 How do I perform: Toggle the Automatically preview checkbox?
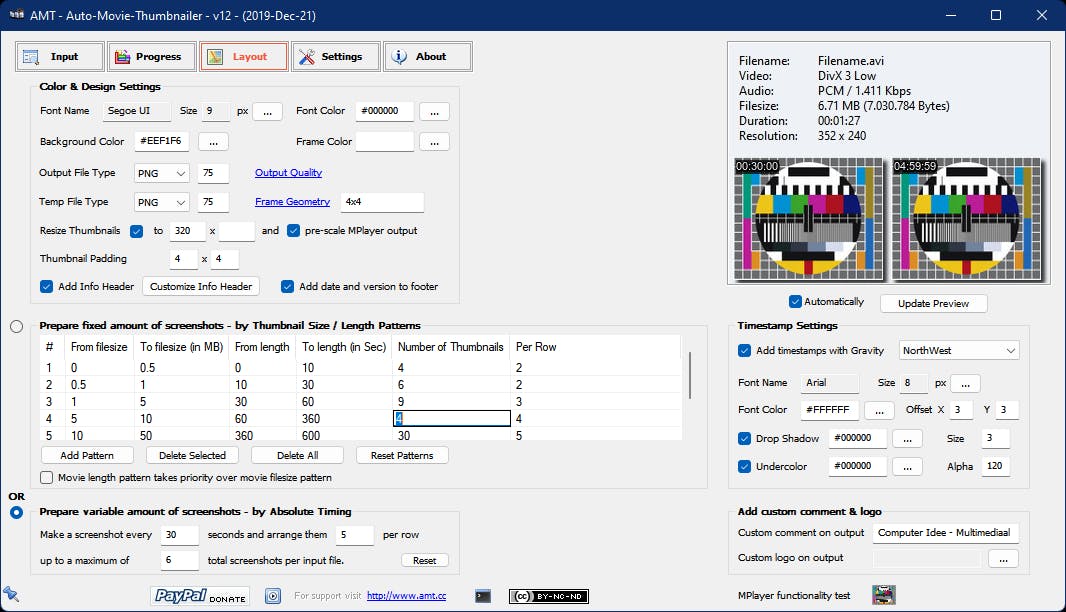click(x=795, y=301)
